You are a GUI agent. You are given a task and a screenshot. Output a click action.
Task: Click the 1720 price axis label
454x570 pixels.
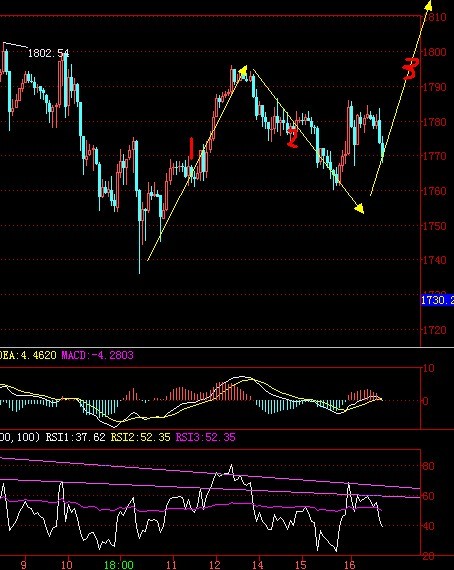tap(435, 330)
